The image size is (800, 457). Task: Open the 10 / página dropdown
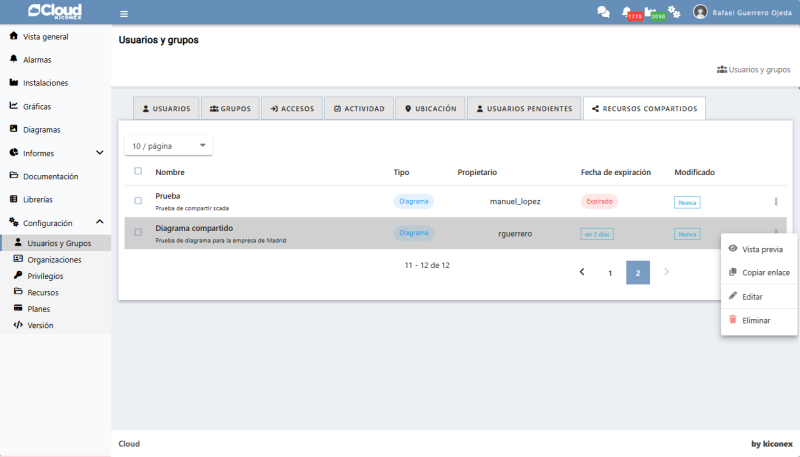pos(168,146)
